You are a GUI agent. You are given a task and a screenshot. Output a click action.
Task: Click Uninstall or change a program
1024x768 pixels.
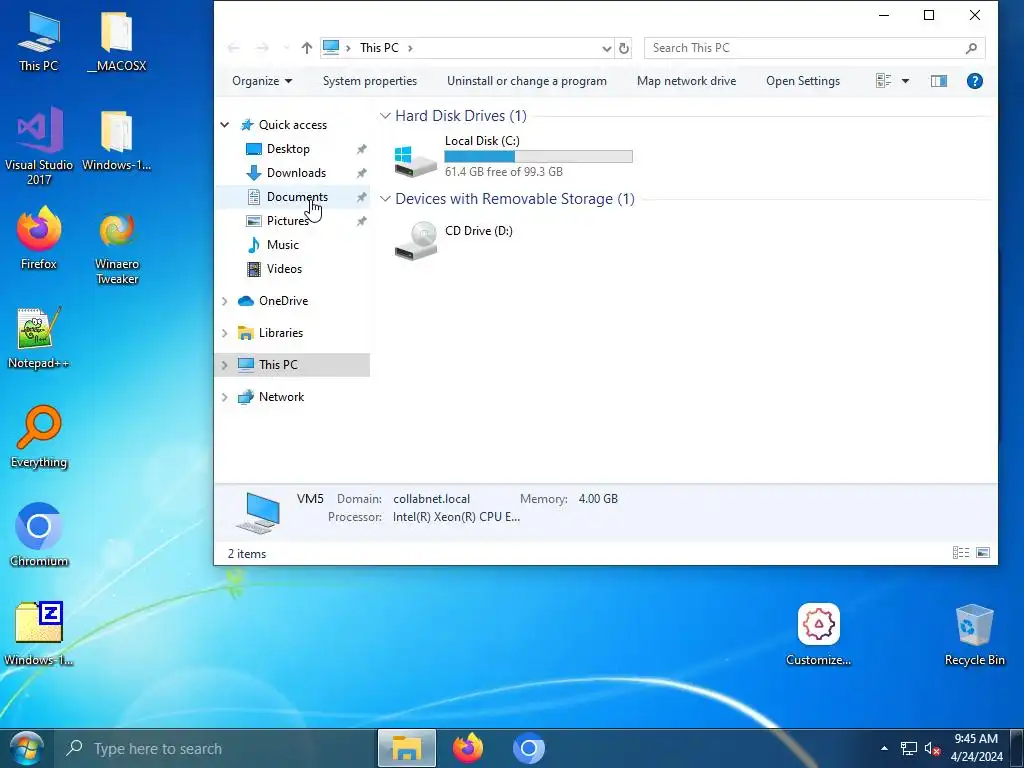(526, 81)
